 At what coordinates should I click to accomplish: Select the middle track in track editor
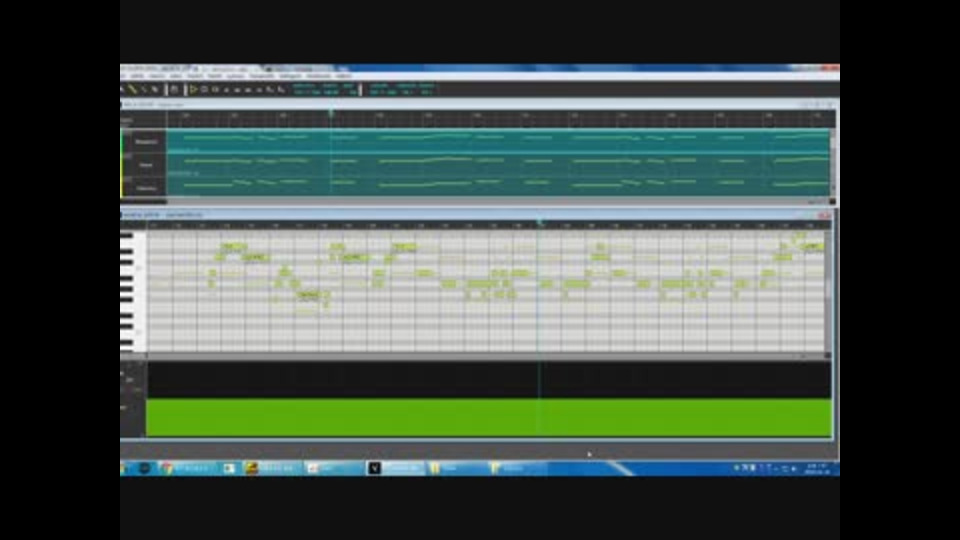tap(146, 165)
